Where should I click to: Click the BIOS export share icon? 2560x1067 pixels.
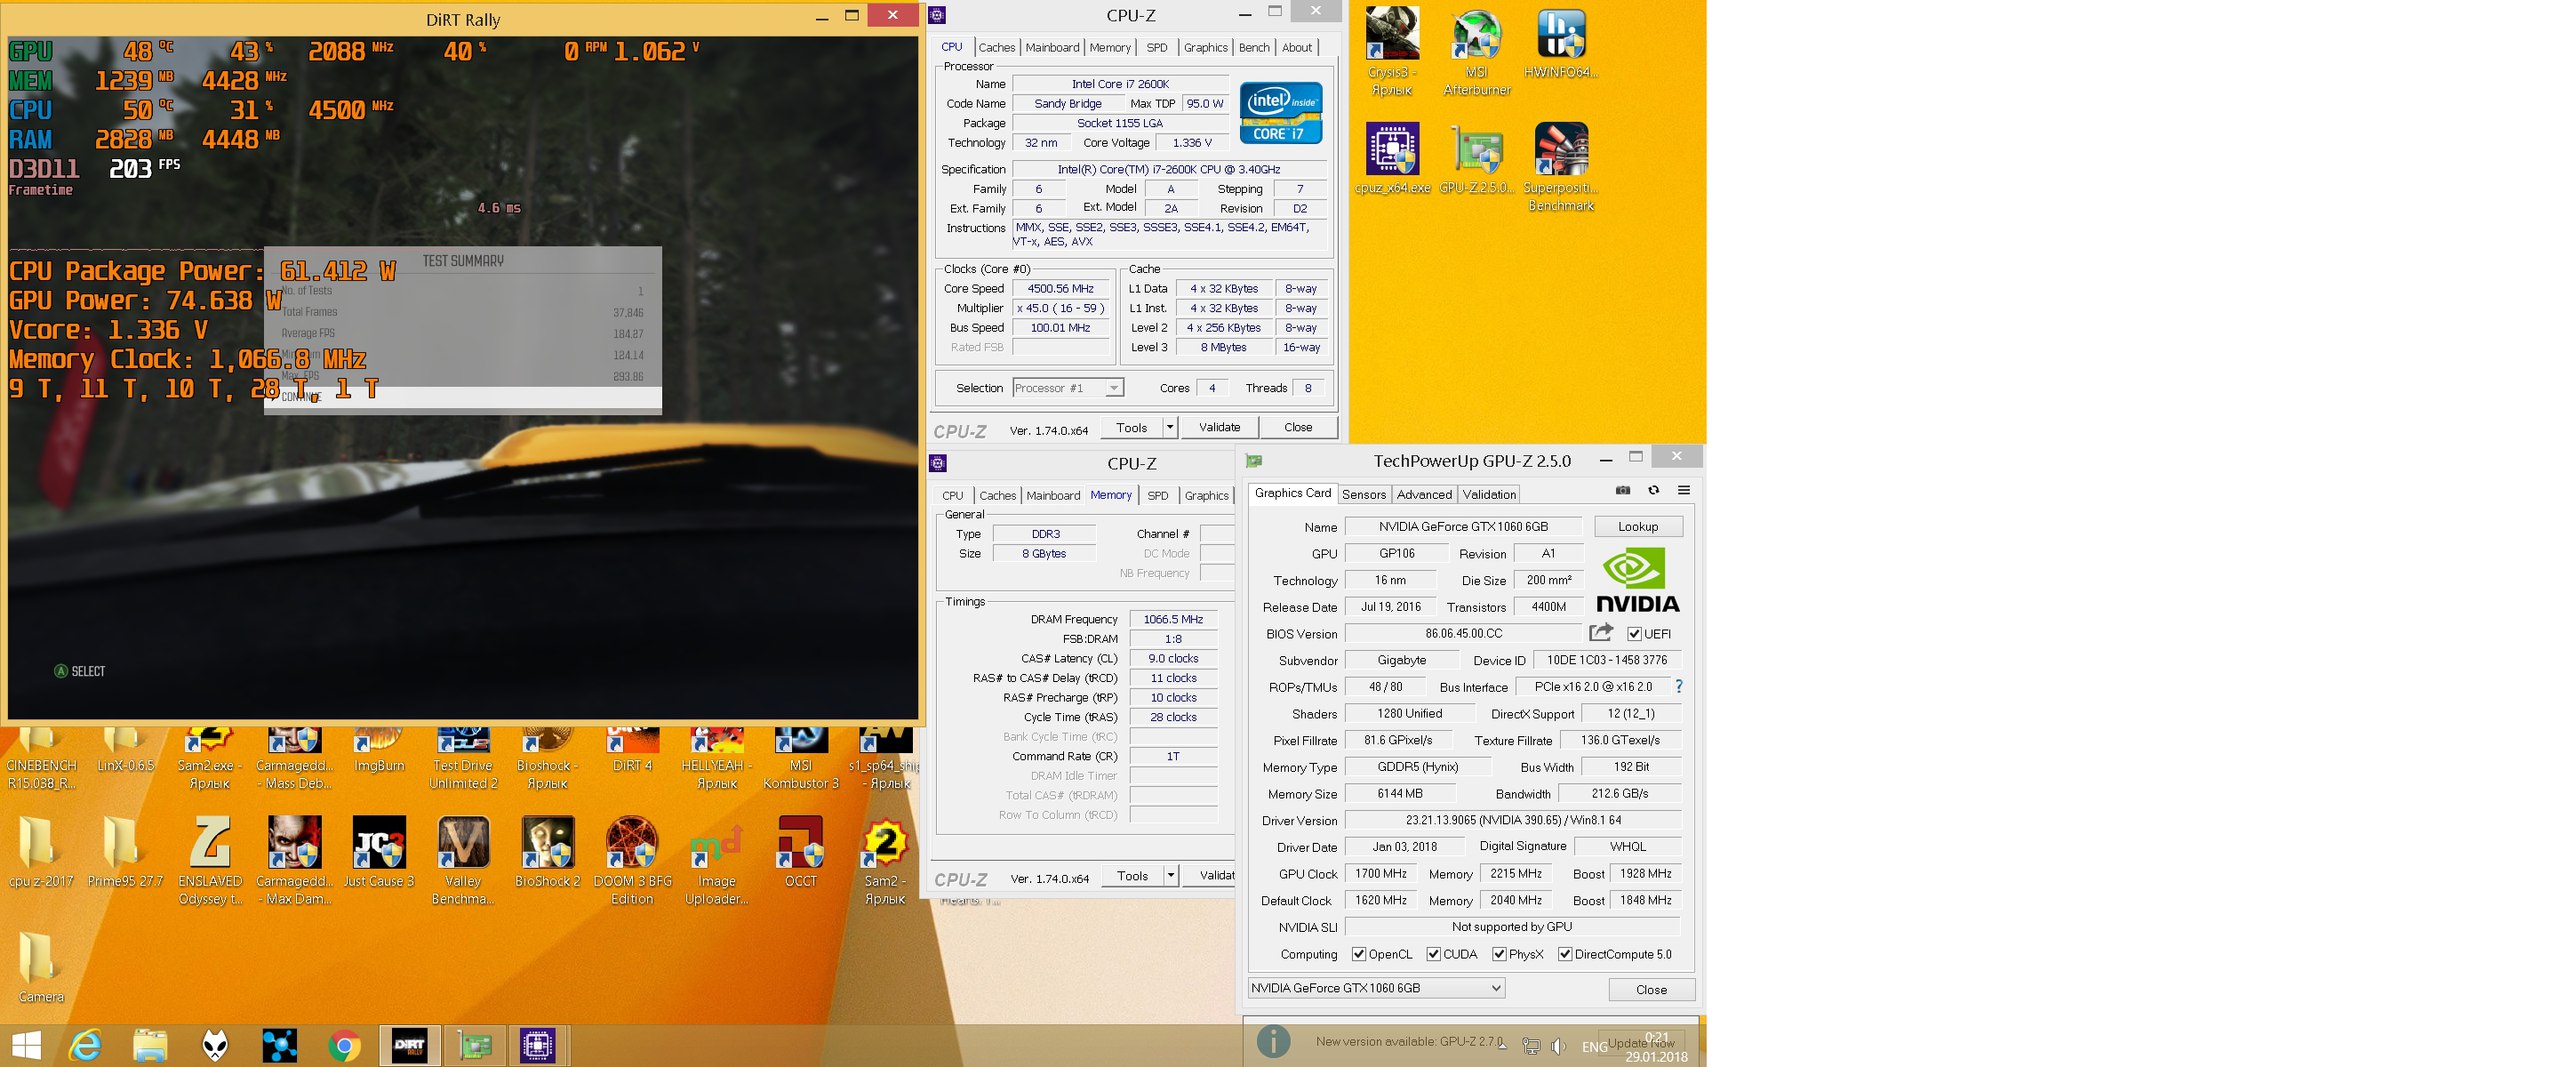point(1601,632)
